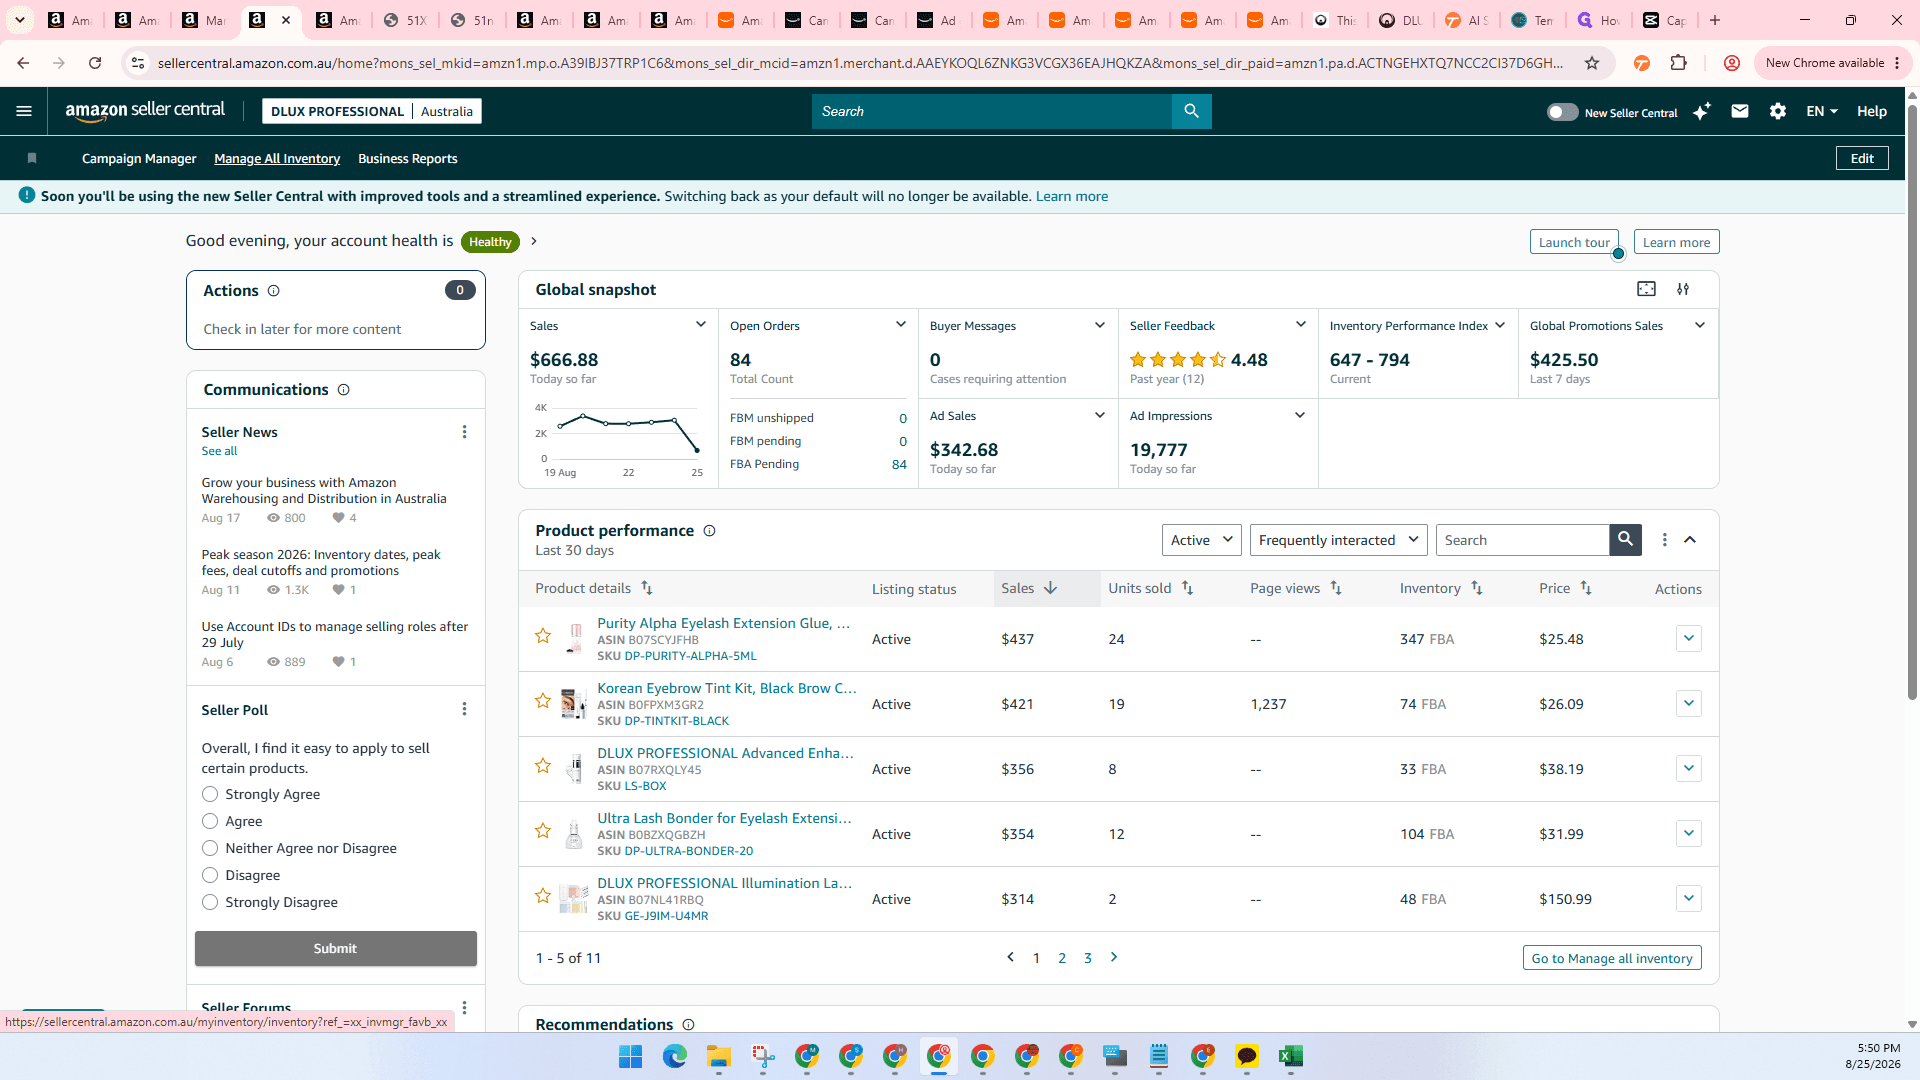Open the settings gear icon
This screenshot has width=1920, height=1080.
pyautogui.click(x=1777, y=111)
